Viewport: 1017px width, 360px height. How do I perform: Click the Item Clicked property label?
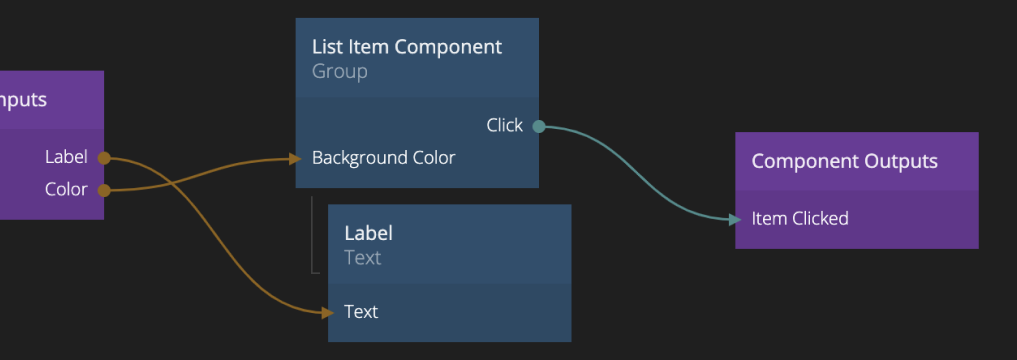click(800, 219)
